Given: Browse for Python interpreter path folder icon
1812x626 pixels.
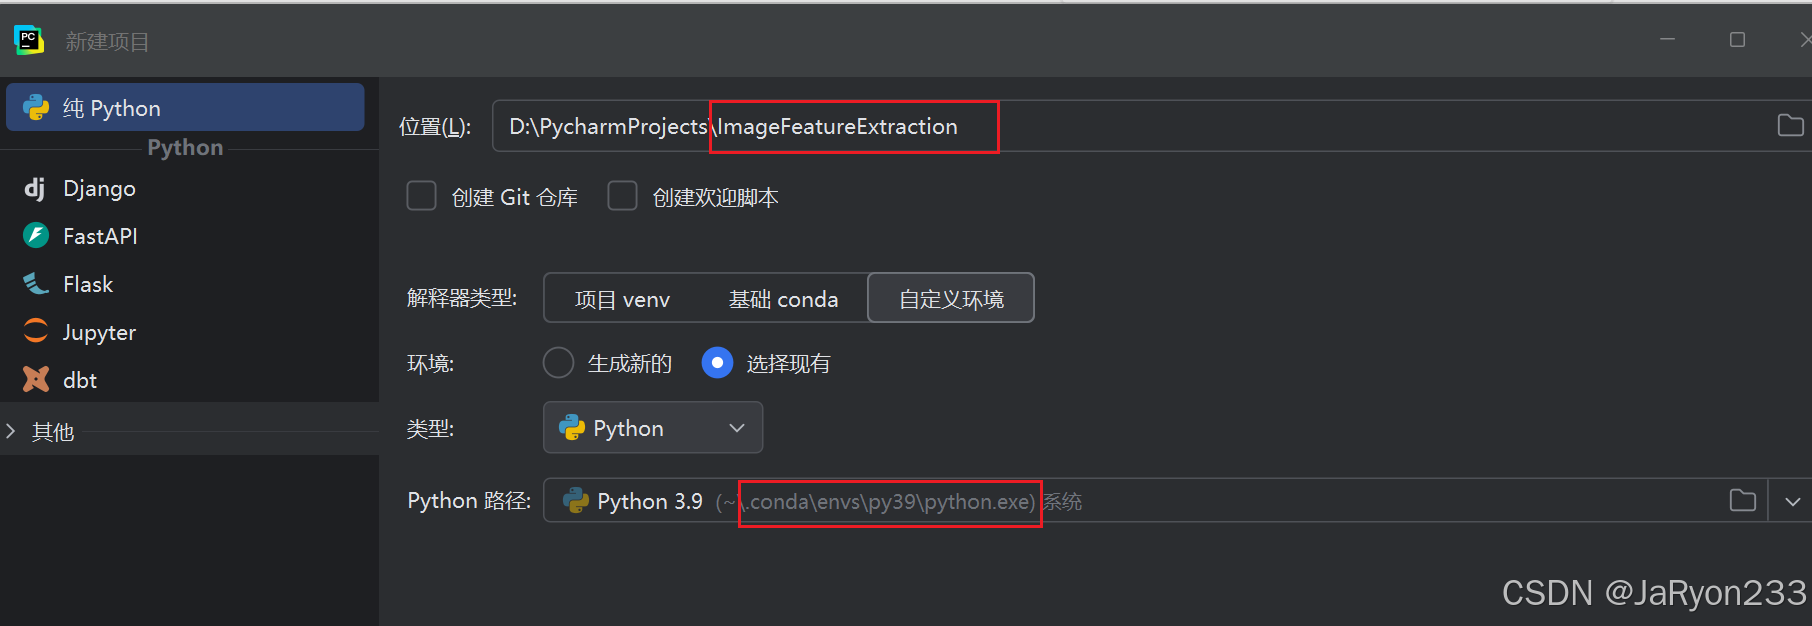Looking at the screenshot, I should [x=1742, y=501].
